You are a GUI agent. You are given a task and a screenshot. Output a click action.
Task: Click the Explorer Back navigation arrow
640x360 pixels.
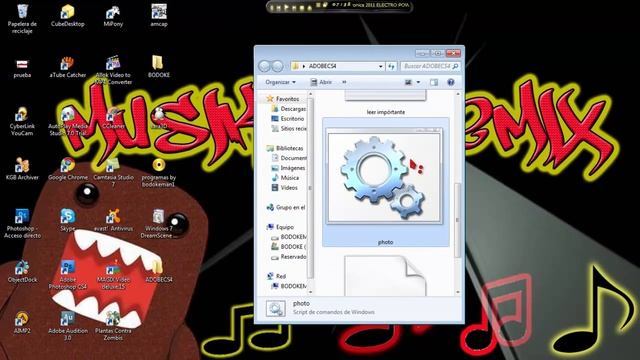264,66
